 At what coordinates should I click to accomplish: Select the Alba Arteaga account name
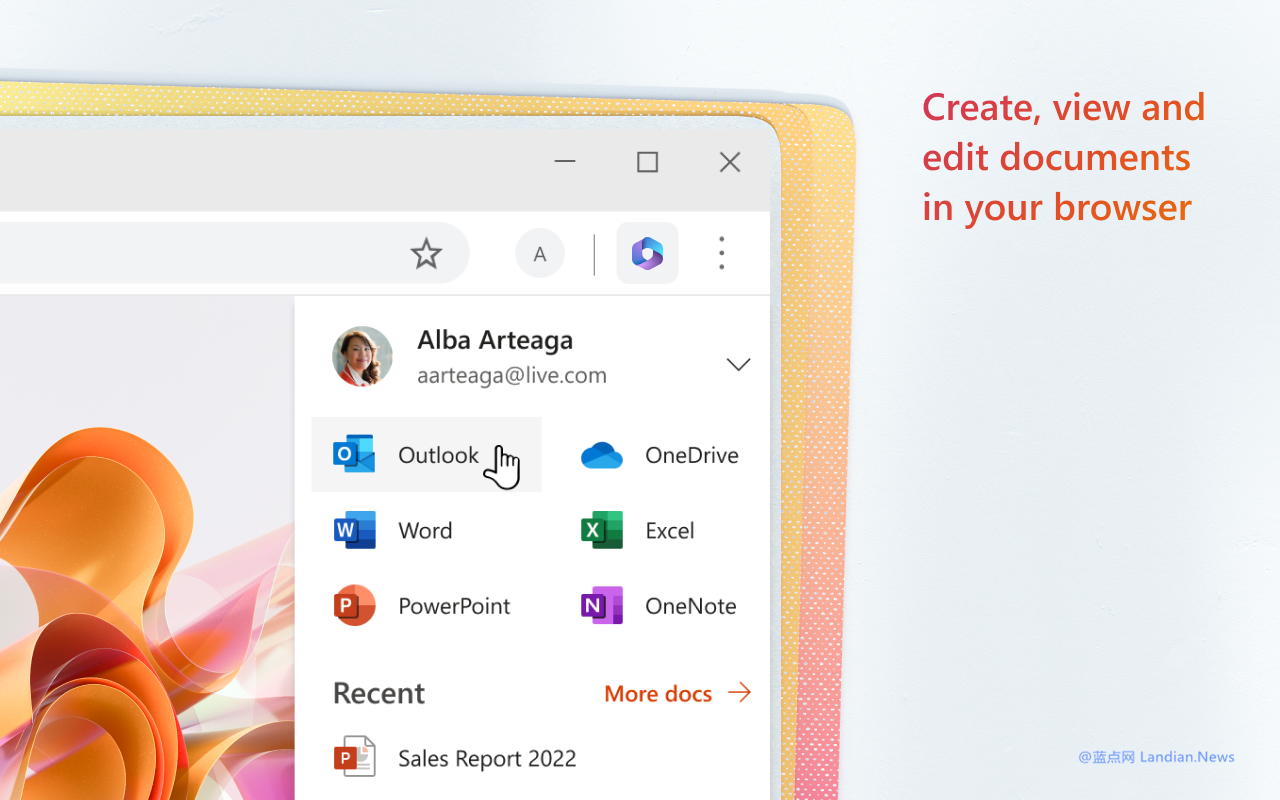click(495, 339)
